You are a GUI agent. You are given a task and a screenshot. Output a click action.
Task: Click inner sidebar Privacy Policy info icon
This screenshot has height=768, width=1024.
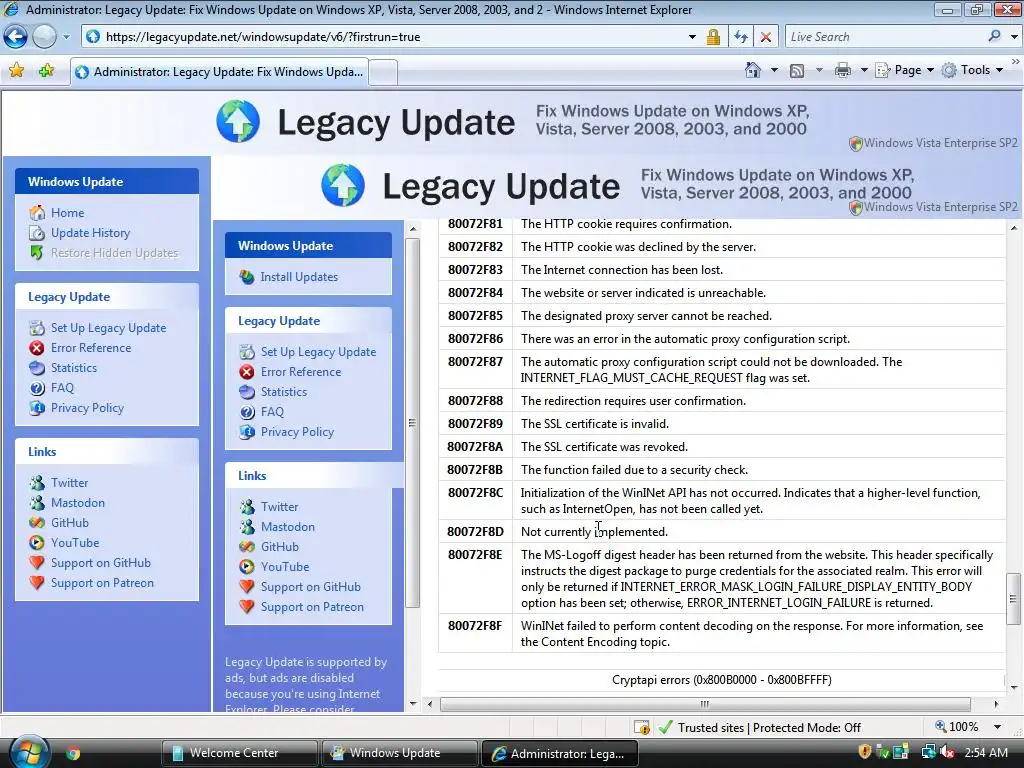tap(247, 432)
